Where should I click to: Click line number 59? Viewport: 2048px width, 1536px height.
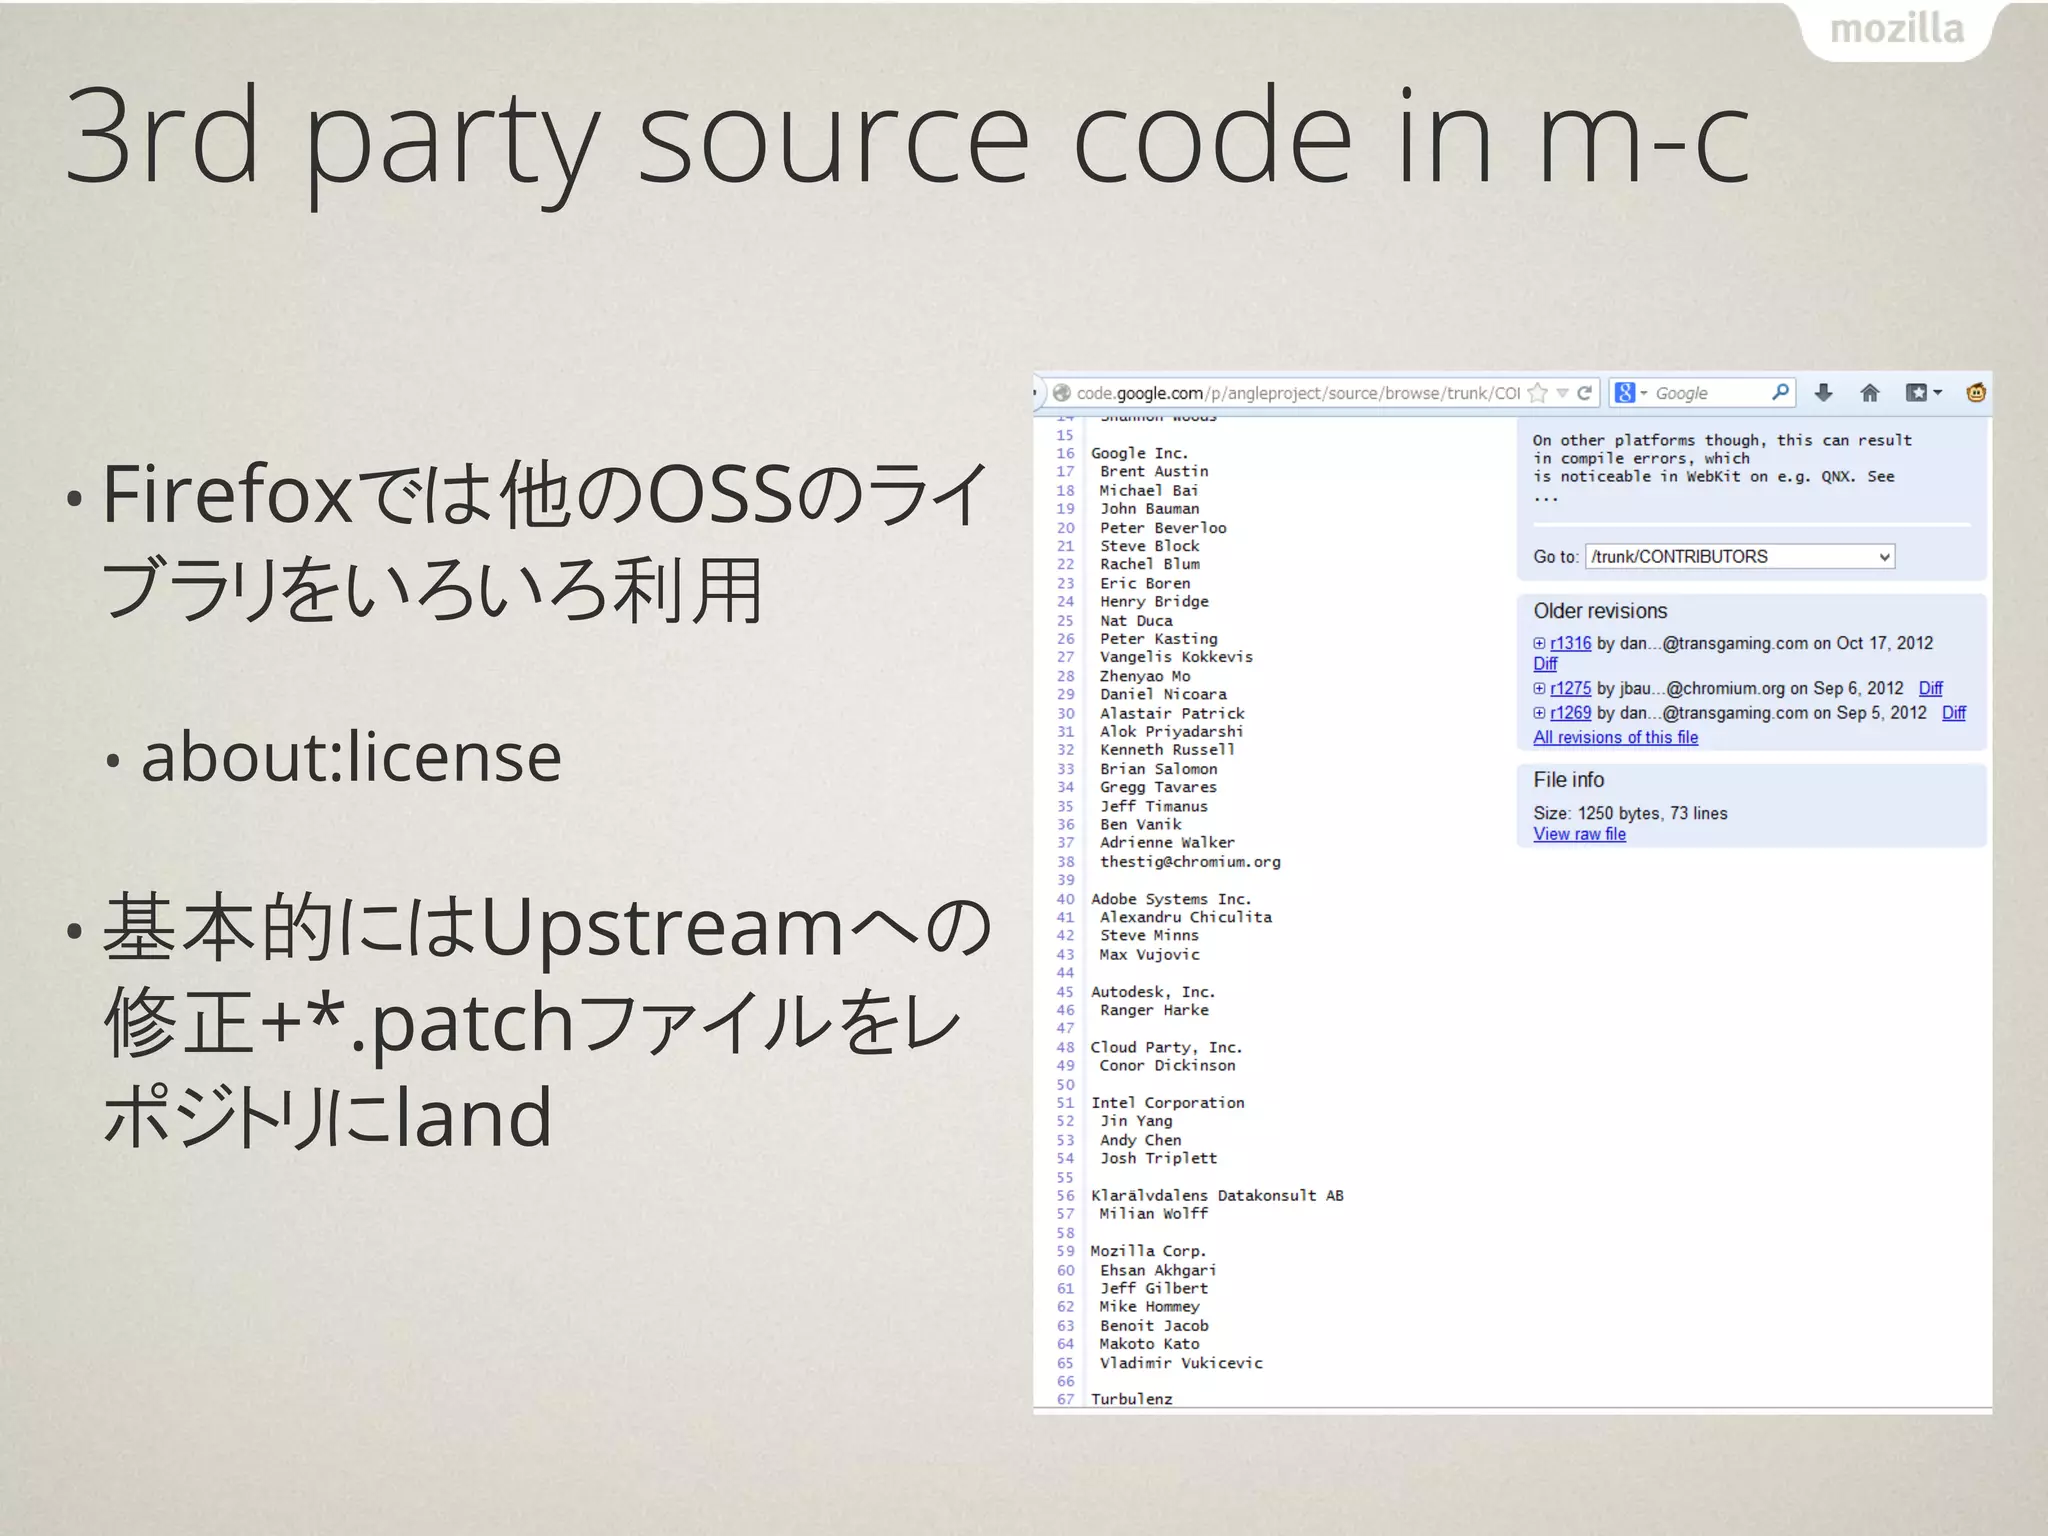(x=1065, y=1251)
